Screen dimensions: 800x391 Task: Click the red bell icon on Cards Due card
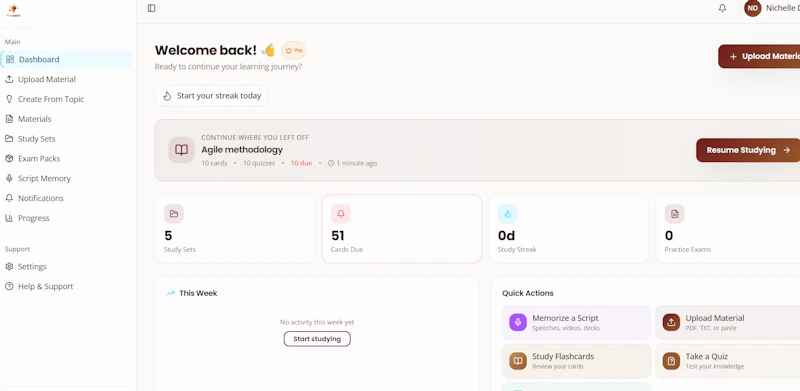341,214
